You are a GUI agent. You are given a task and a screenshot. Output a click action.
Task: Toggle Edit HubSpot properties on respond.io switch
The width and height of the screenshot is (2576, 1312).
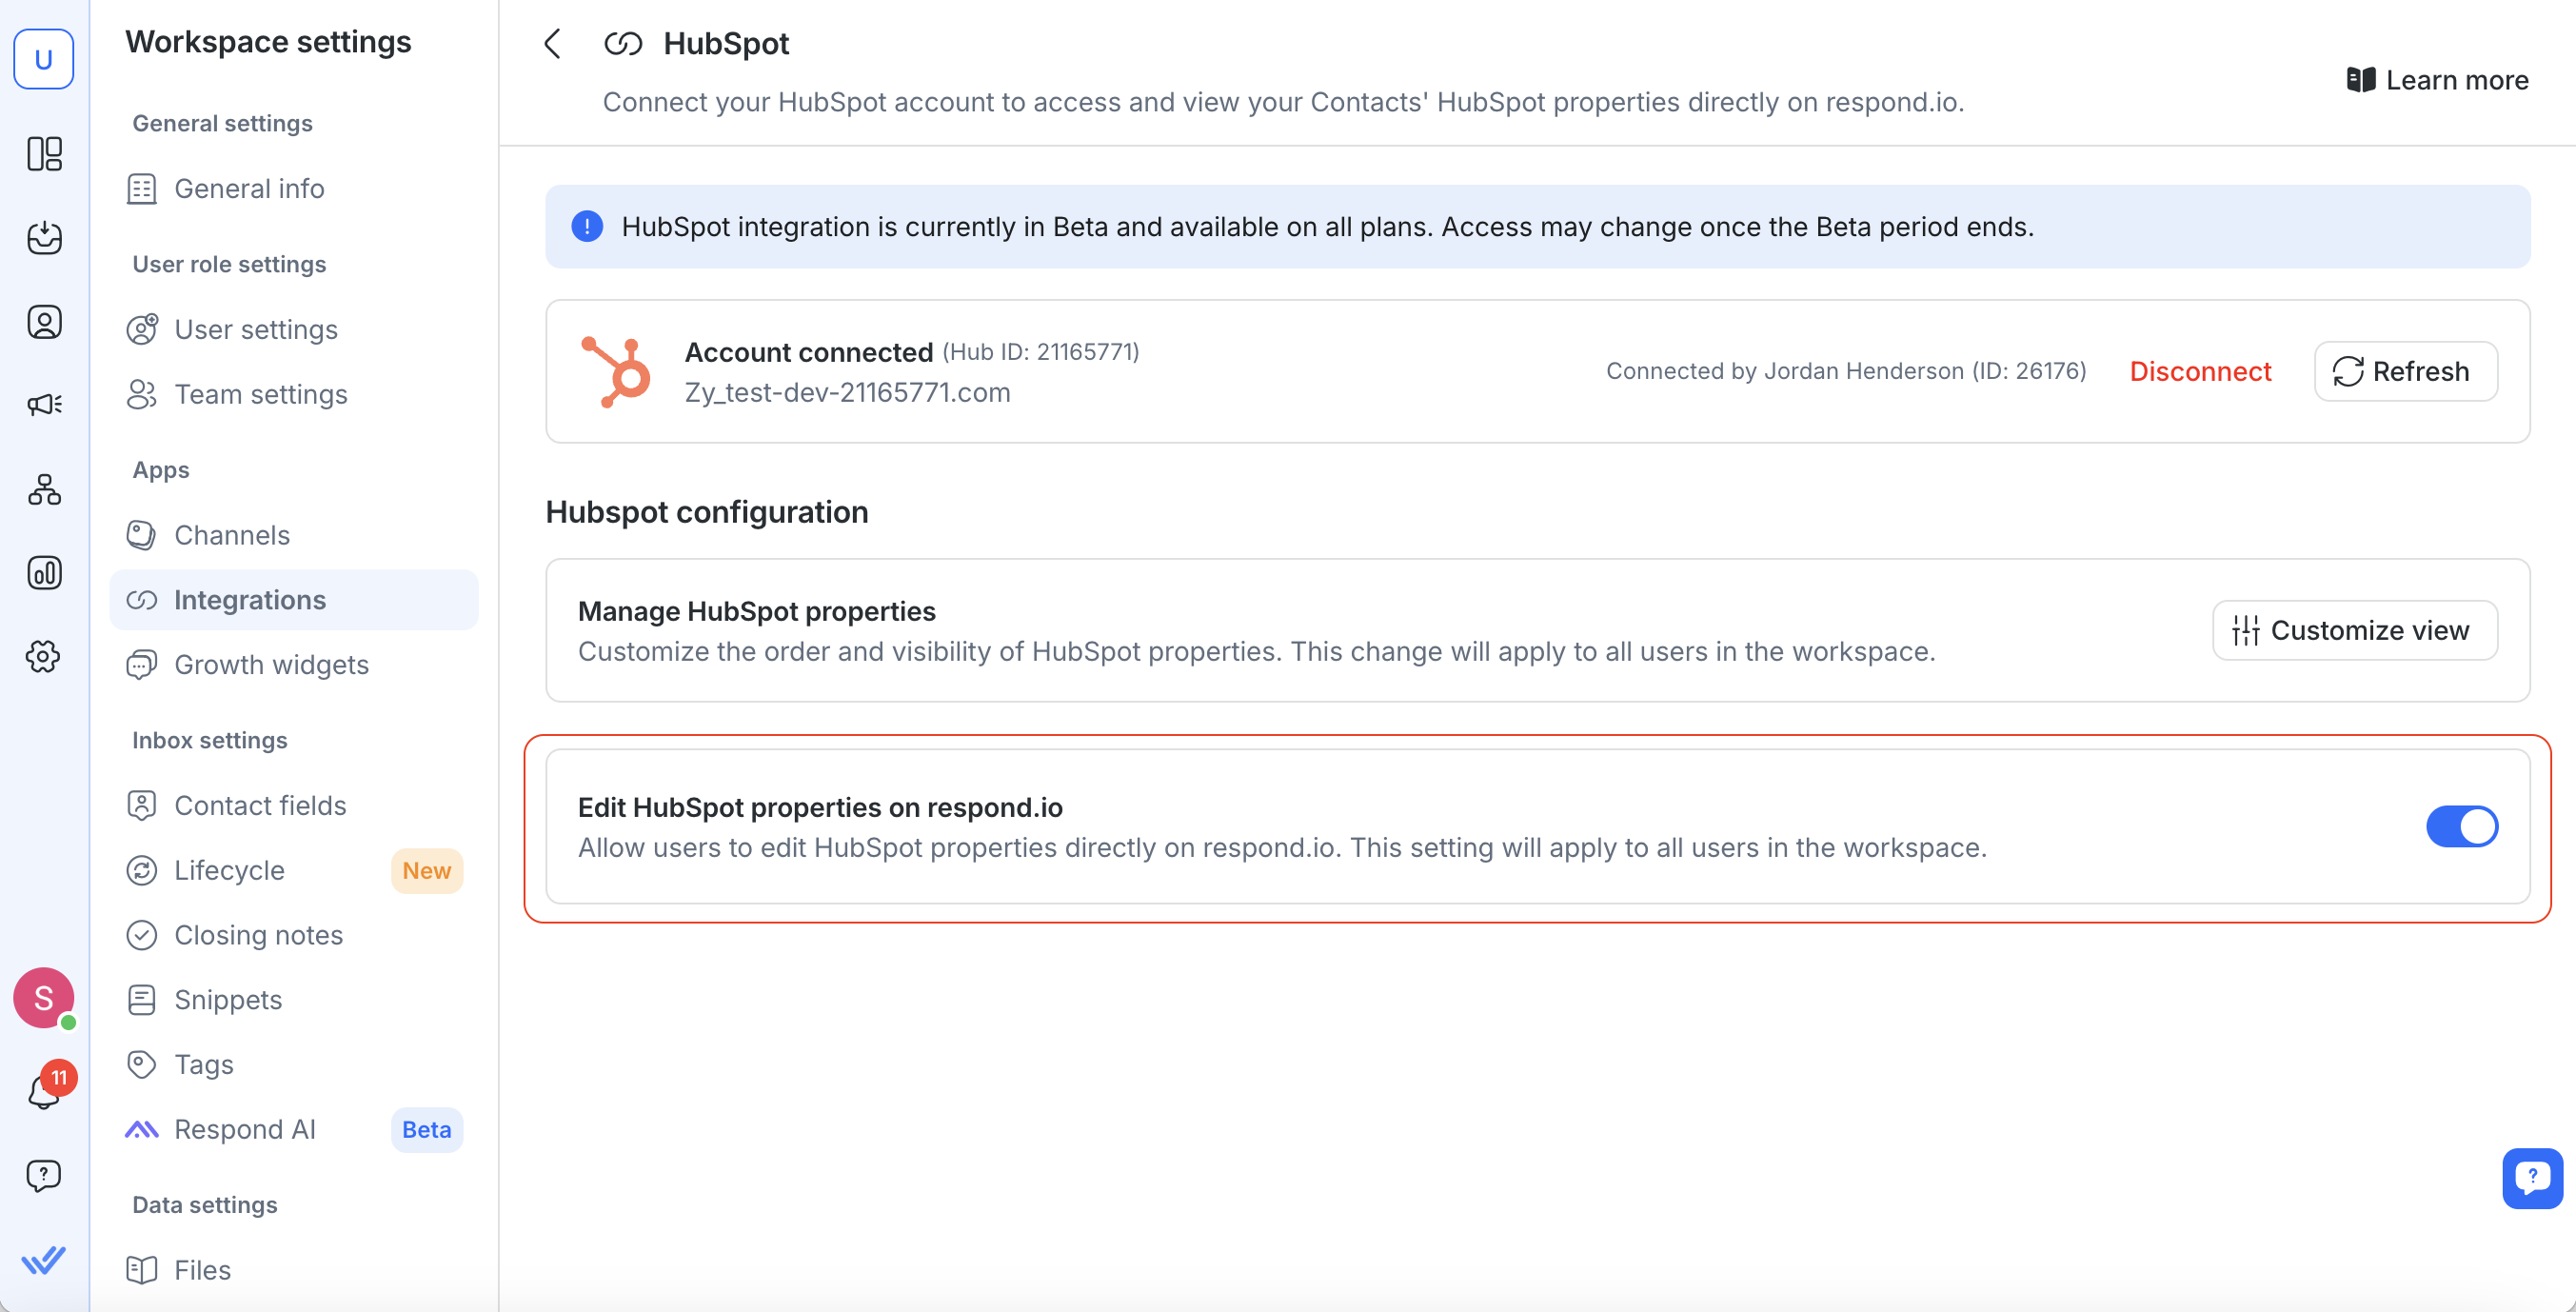(x=2461, y=827)
